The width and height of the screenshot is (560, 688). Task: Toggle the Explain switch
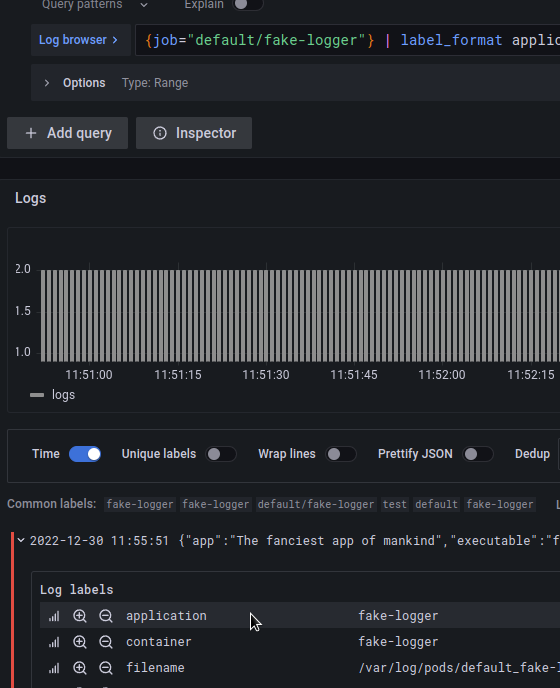click(x=248, y=4)
